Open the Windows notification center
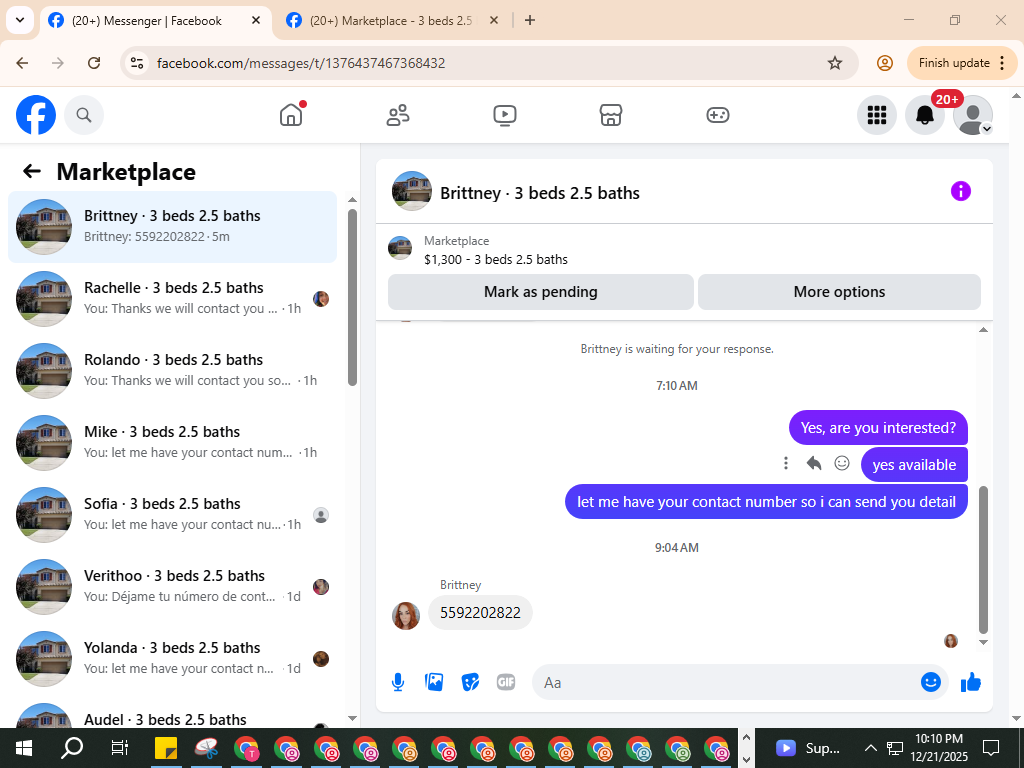Image resolution: width=1024 pixels, height=768 pixels. pyautogui.click(x=991, y=748)
